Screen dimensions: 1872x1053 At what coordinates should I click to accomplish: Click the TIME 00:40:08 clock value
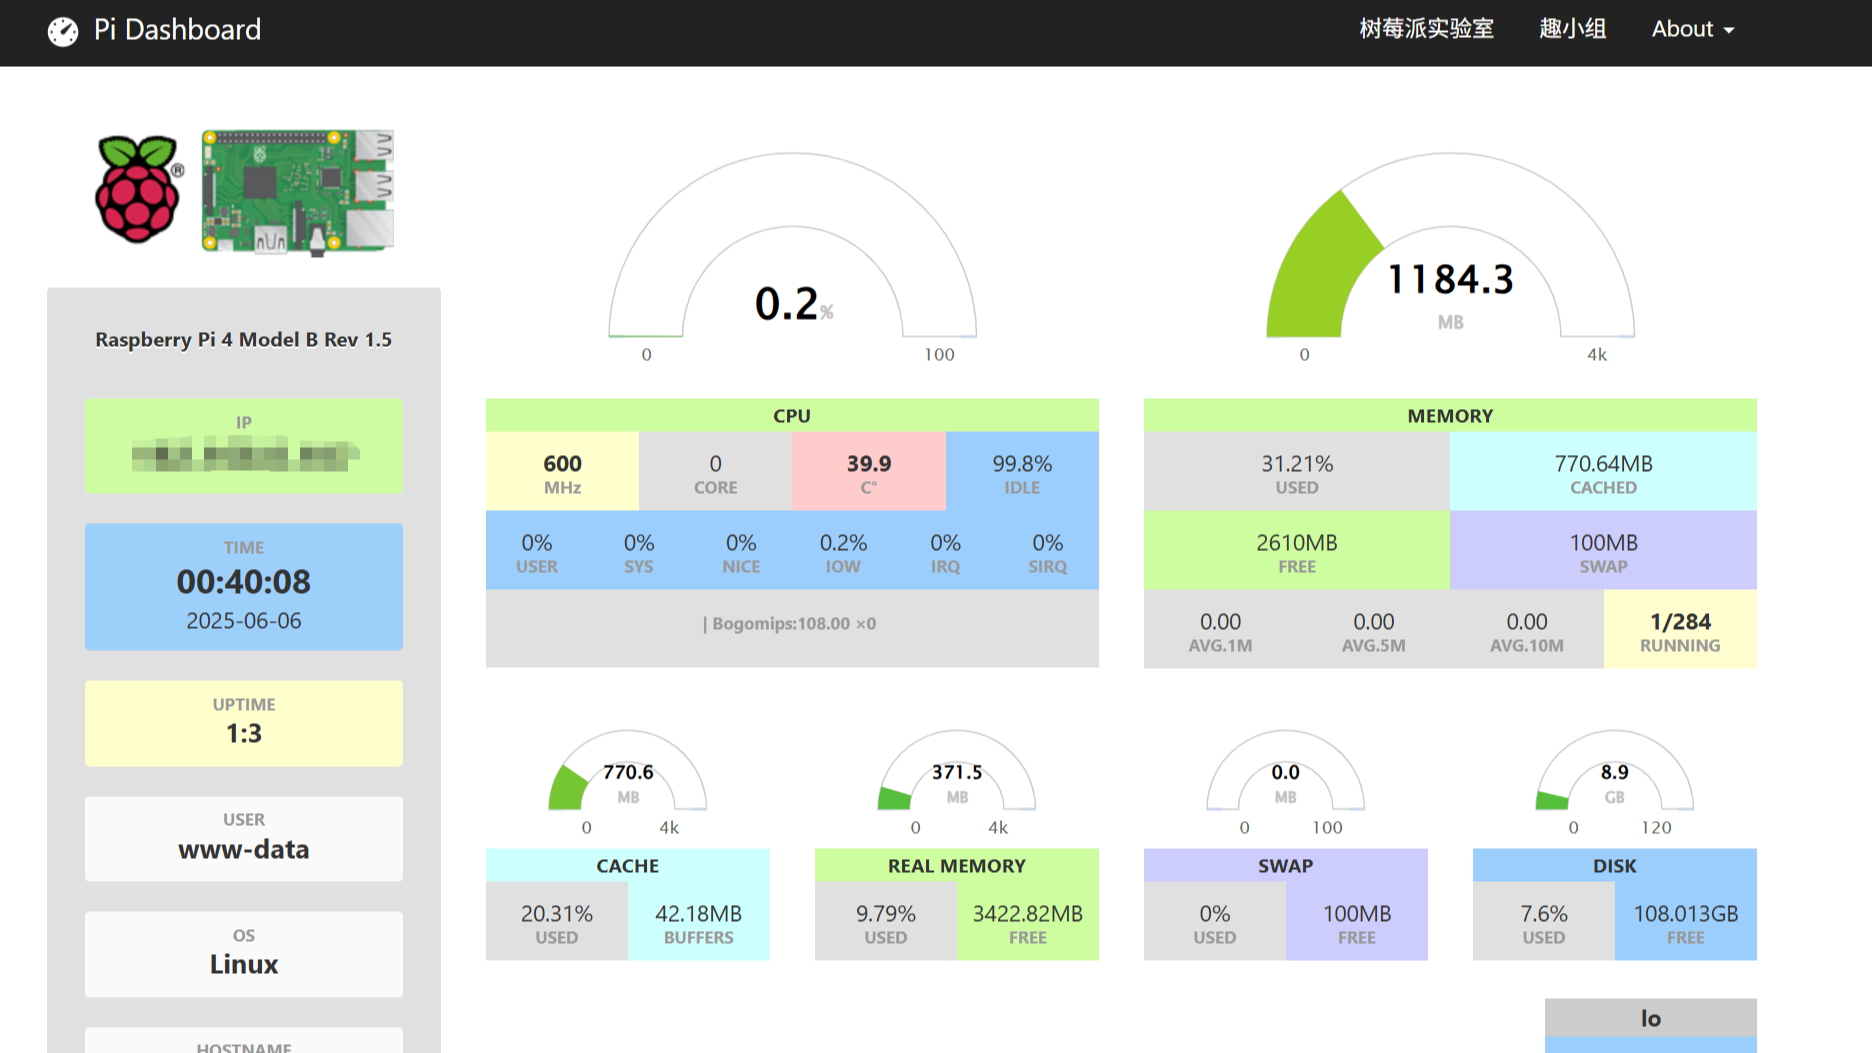(244, 582)
